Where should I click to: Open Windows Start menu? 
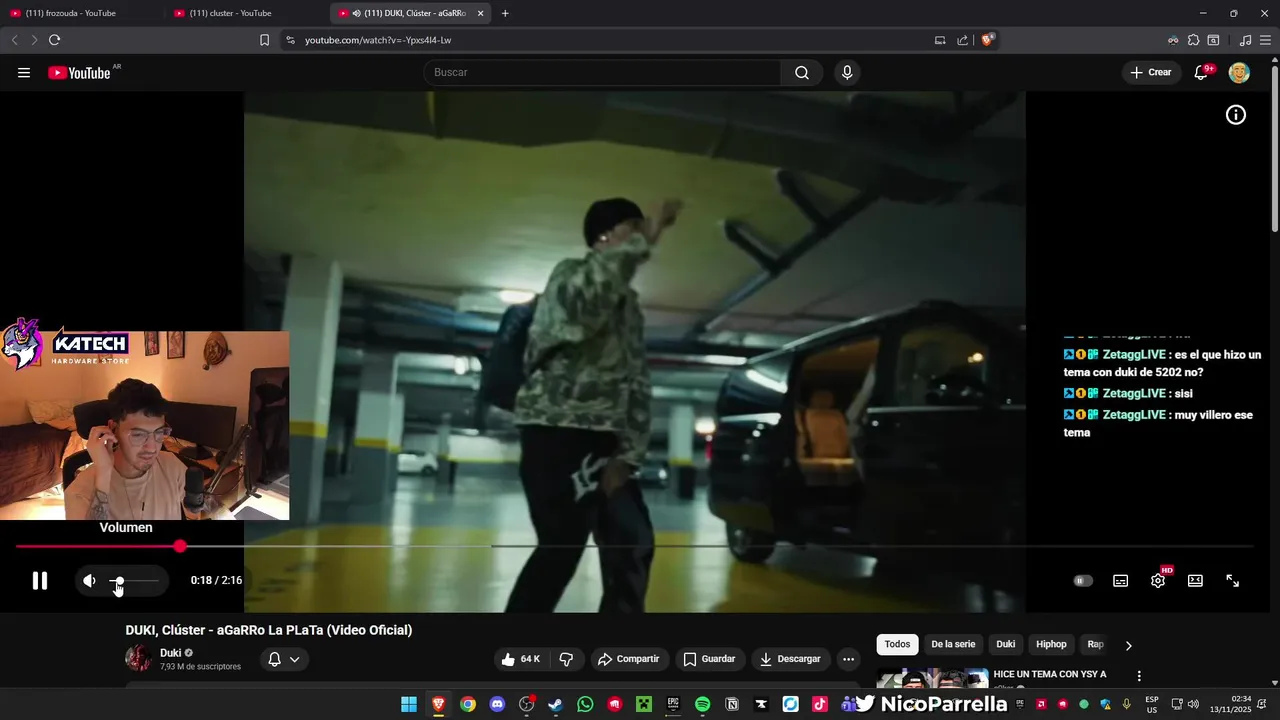[409, 704]
